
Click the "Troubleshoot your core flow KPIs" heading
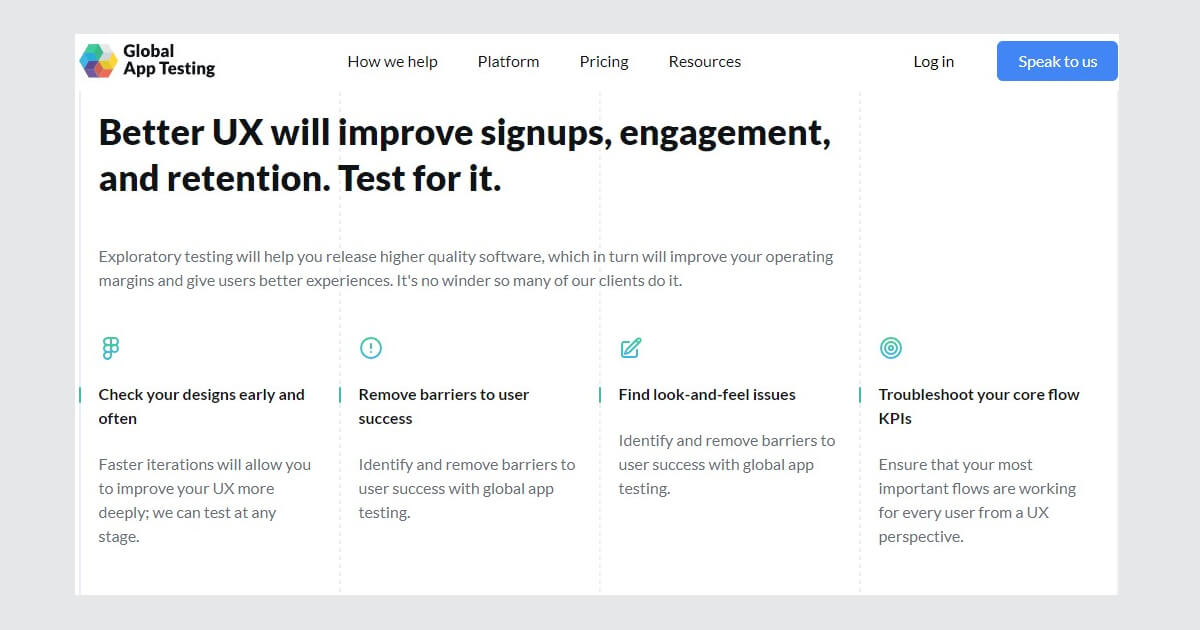978,406
